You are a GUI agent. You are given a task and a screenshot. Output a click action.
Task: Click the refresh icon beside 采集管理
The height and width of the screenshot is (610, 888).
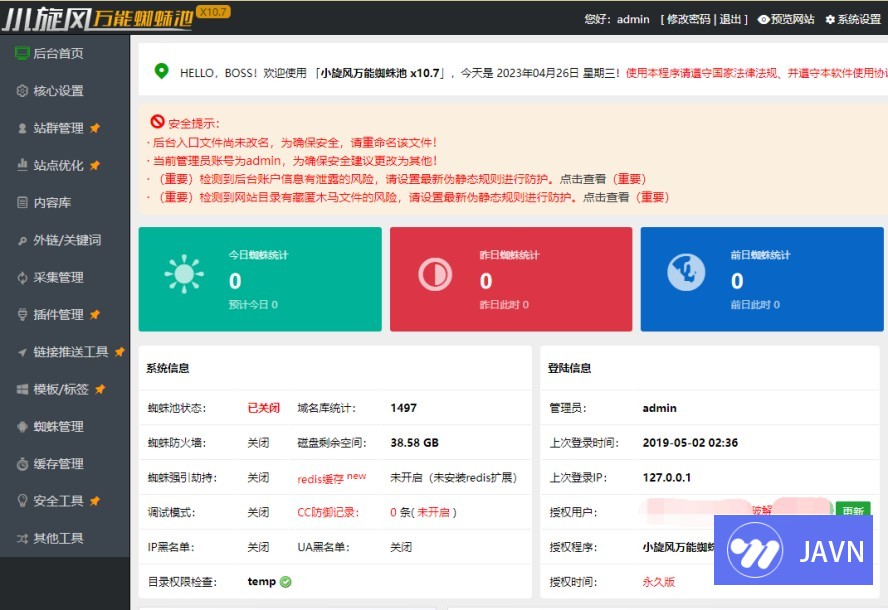click(x=22, y=278)
